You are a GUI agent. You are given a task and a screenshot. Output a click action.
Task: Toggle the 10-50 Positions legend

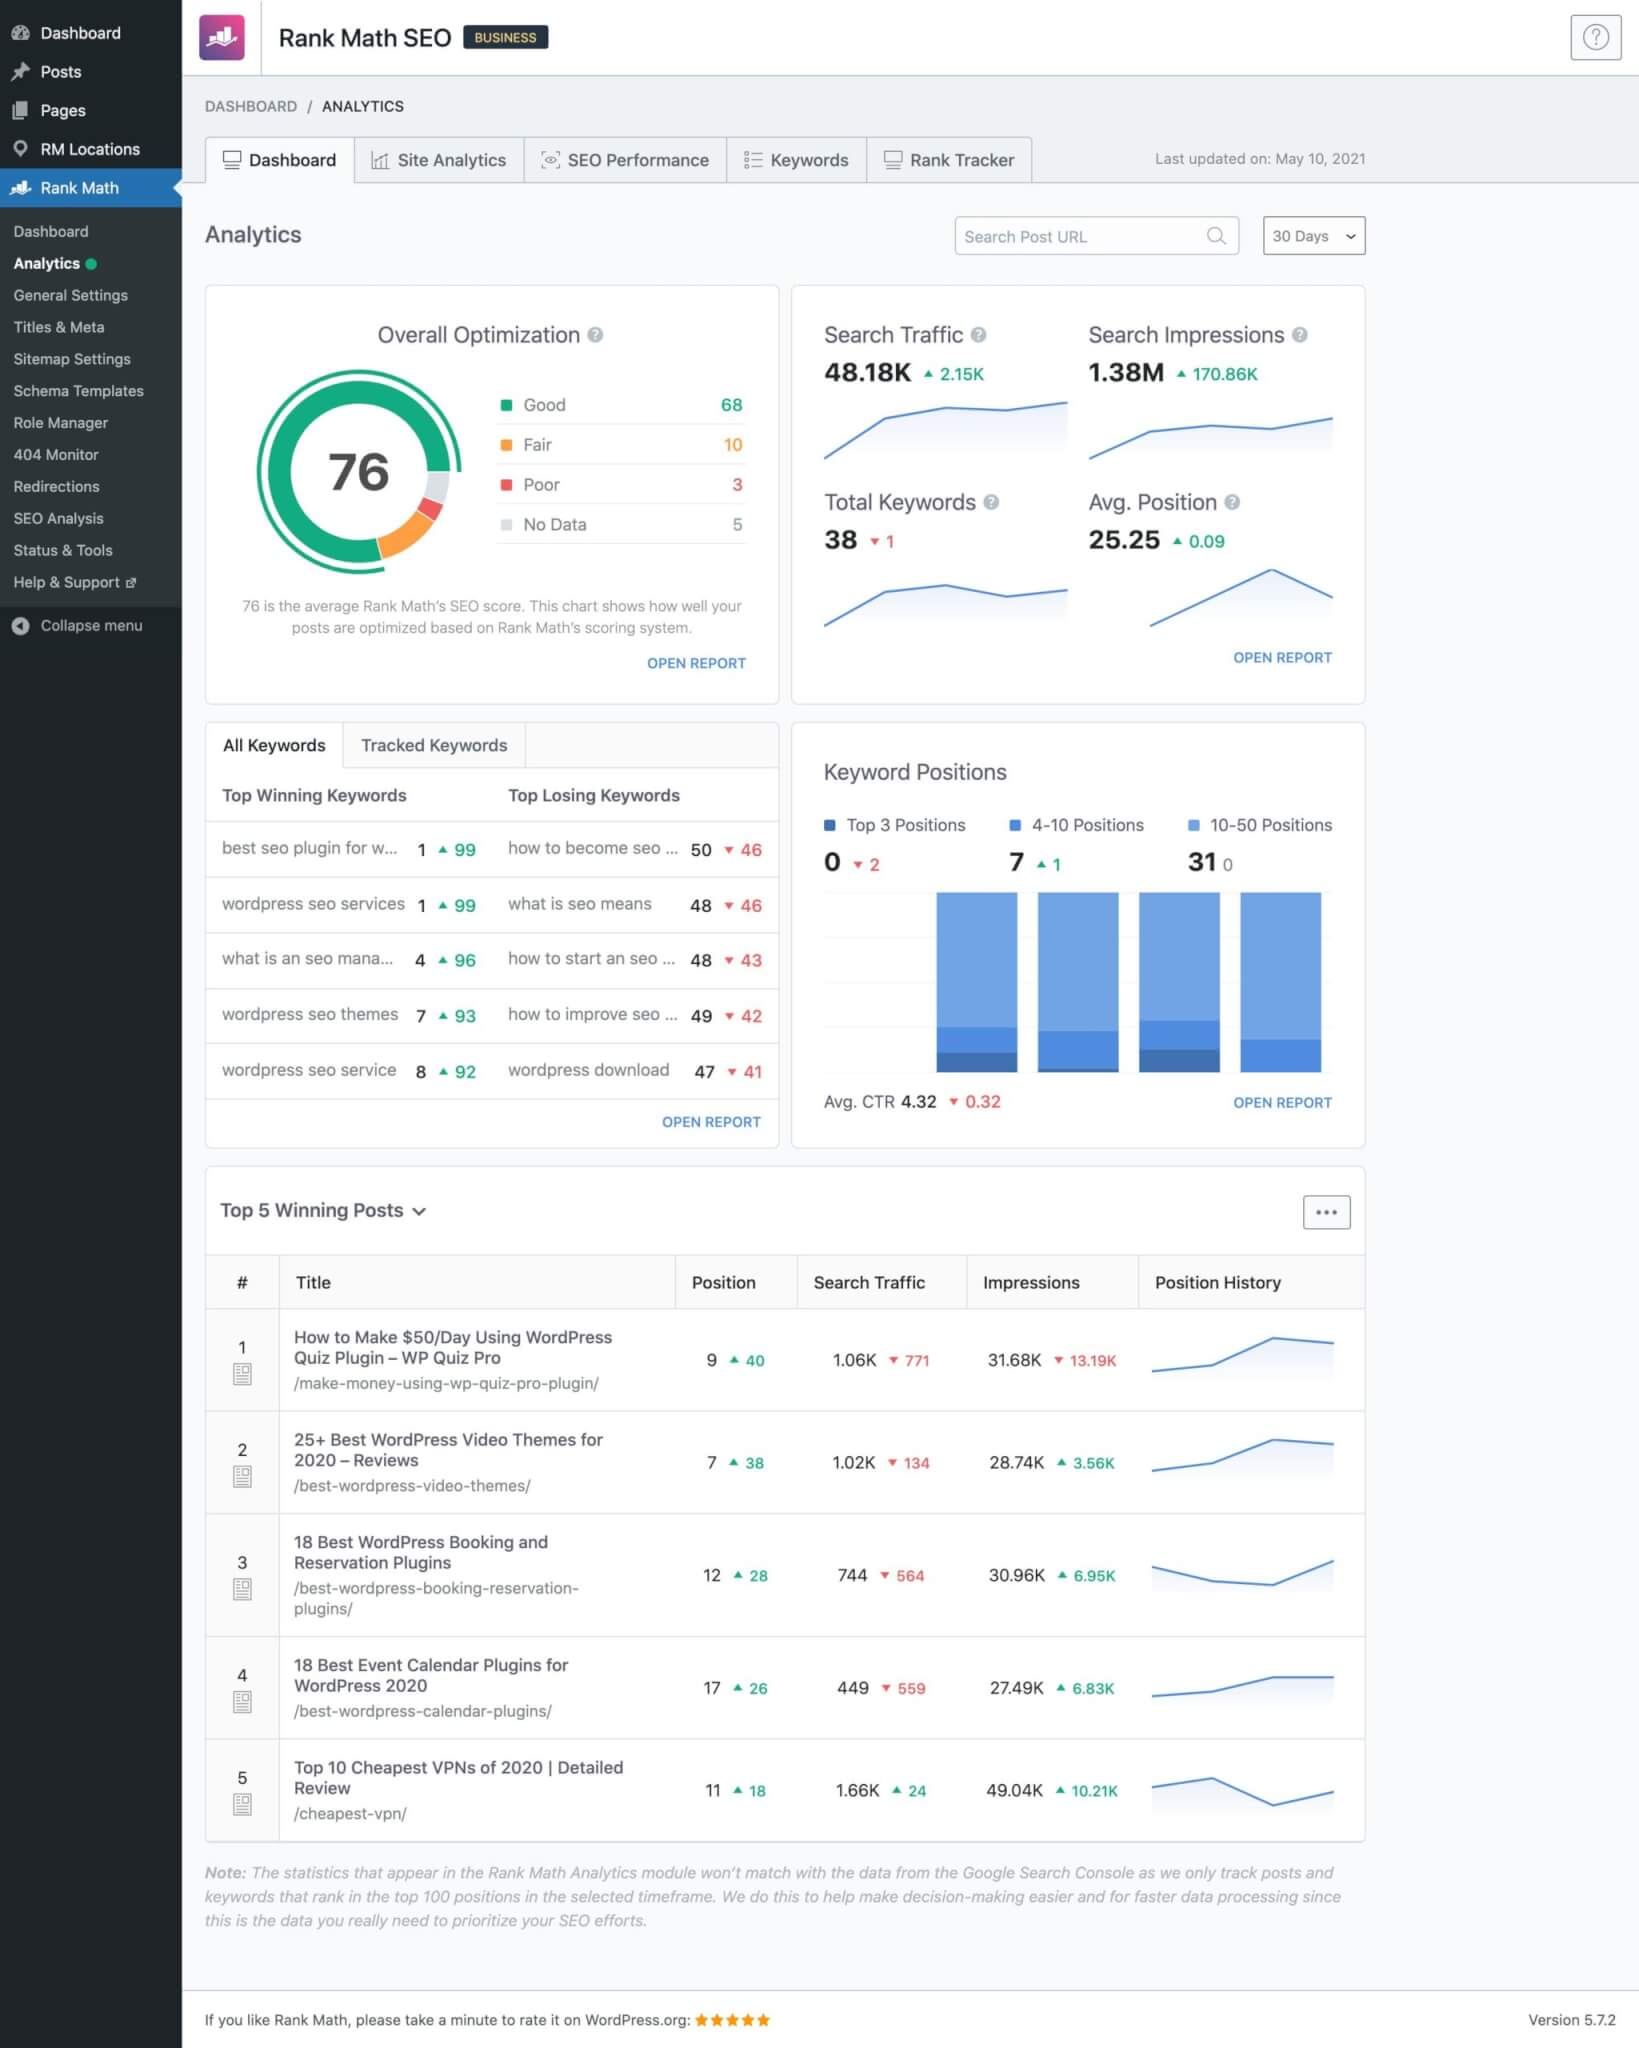point(1259,825)
